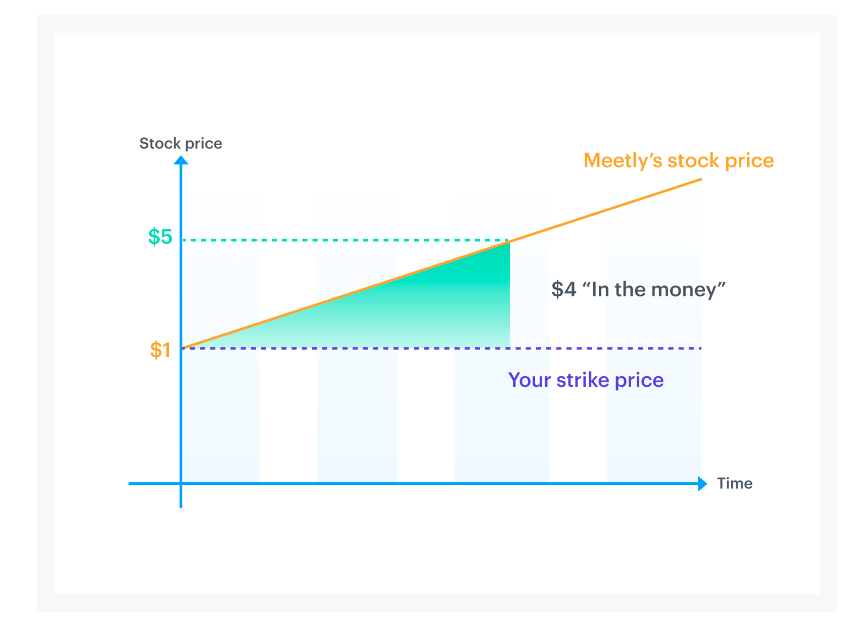Click the green dotted $5 line
867x631 pixels.
tap(340, 240)
